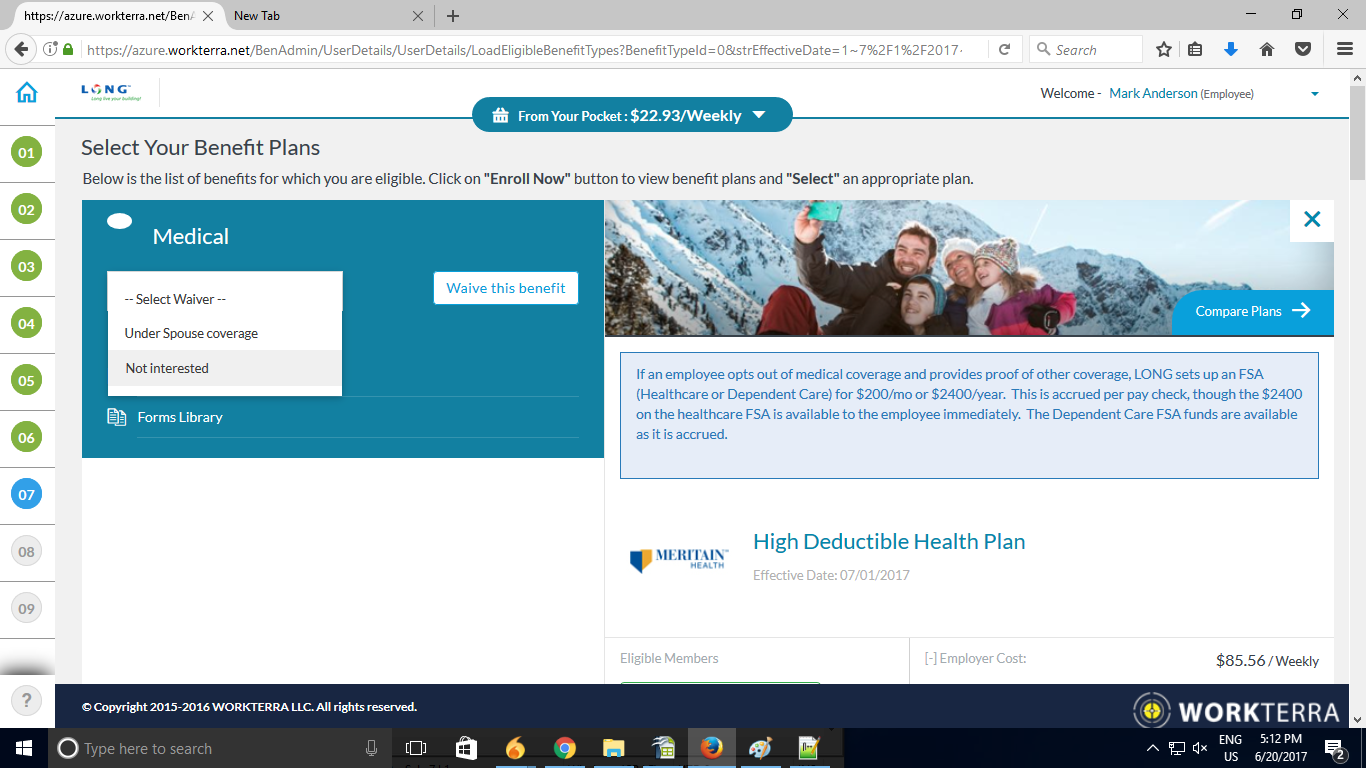1366x768 pixels.
Task: Open Chrome from the Windows taskbar
Action: (565, 748)
